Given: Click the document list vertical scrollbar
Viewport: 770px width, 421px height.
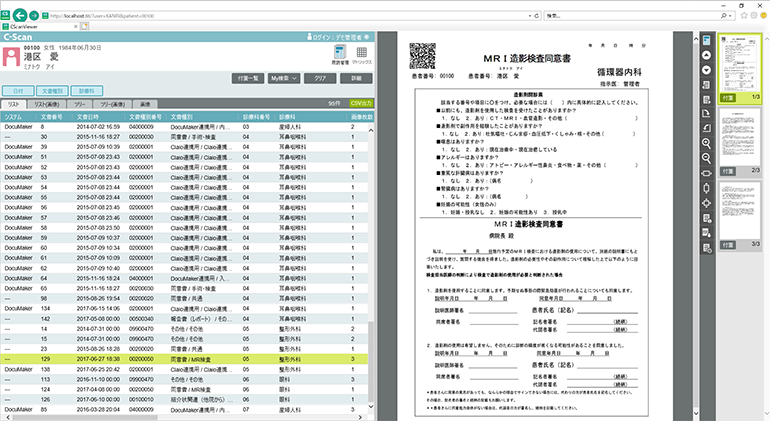Looking at the screenshot, I should (371, 361).
